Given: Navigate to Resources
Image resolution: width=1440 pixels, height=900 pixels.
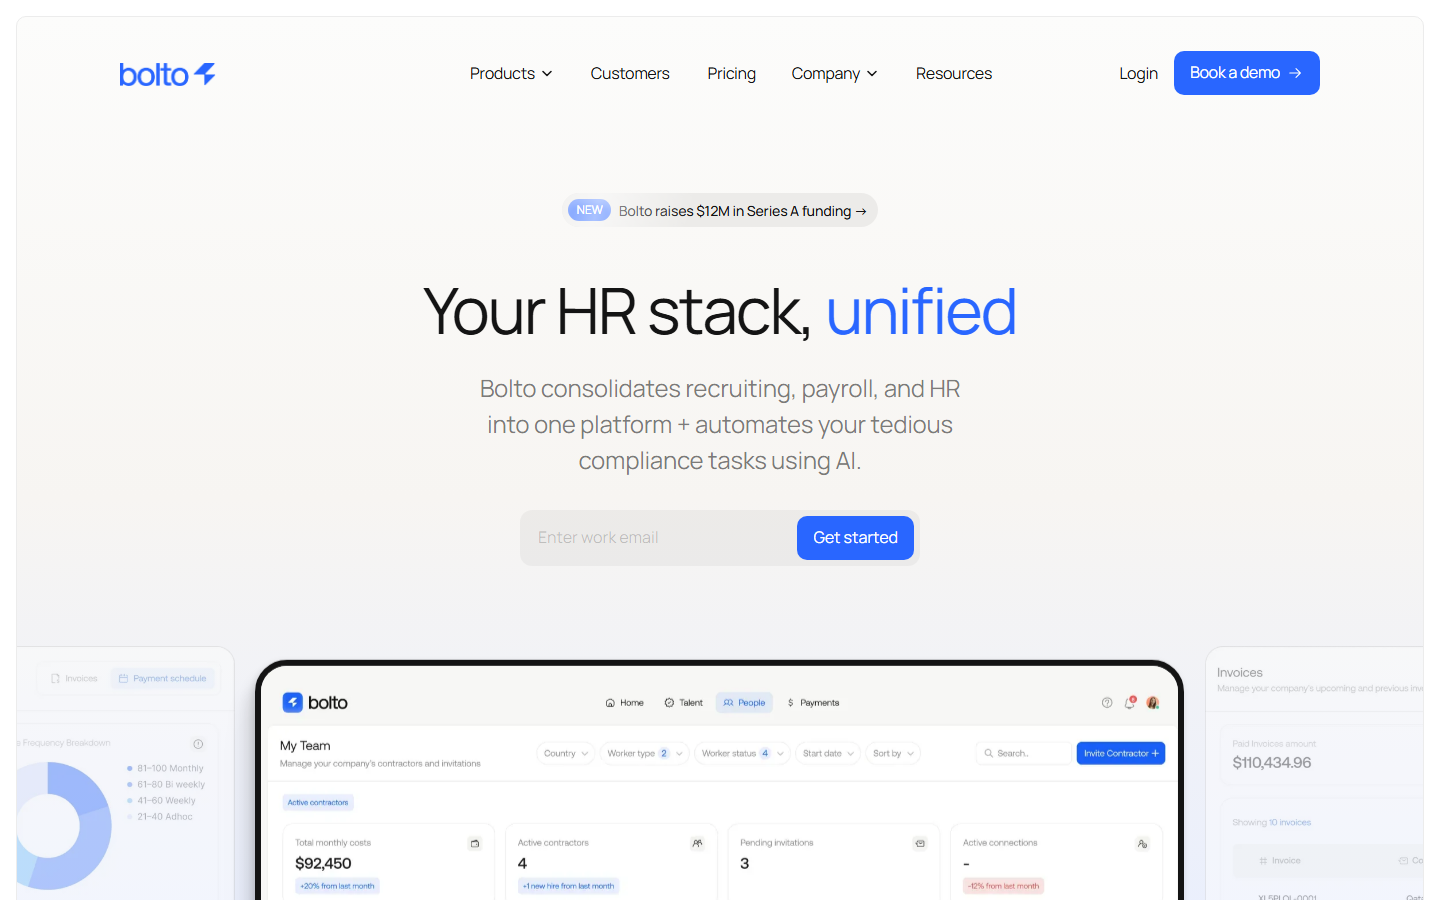Looking at the screenshot, I should click(x=954, y=74).
